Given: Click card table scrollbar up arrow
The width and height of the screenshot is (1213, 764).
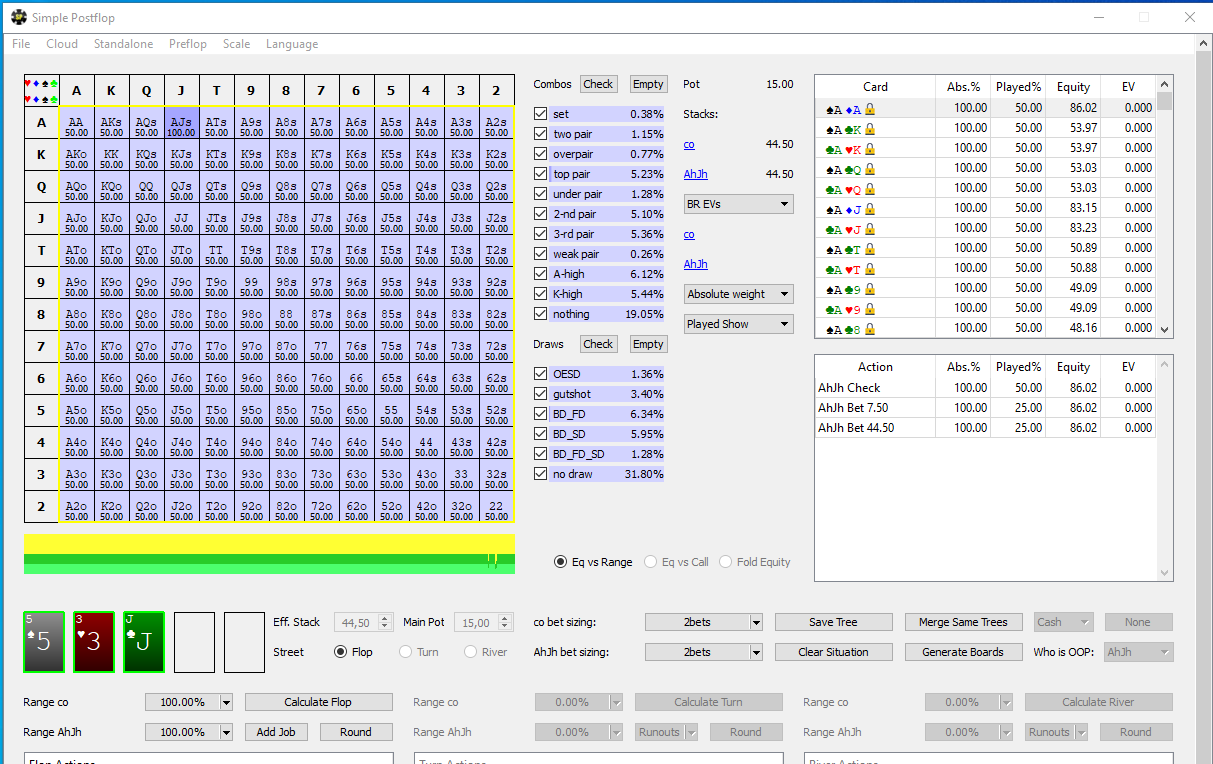Looking at the screenshot, I should point(1164,84).
